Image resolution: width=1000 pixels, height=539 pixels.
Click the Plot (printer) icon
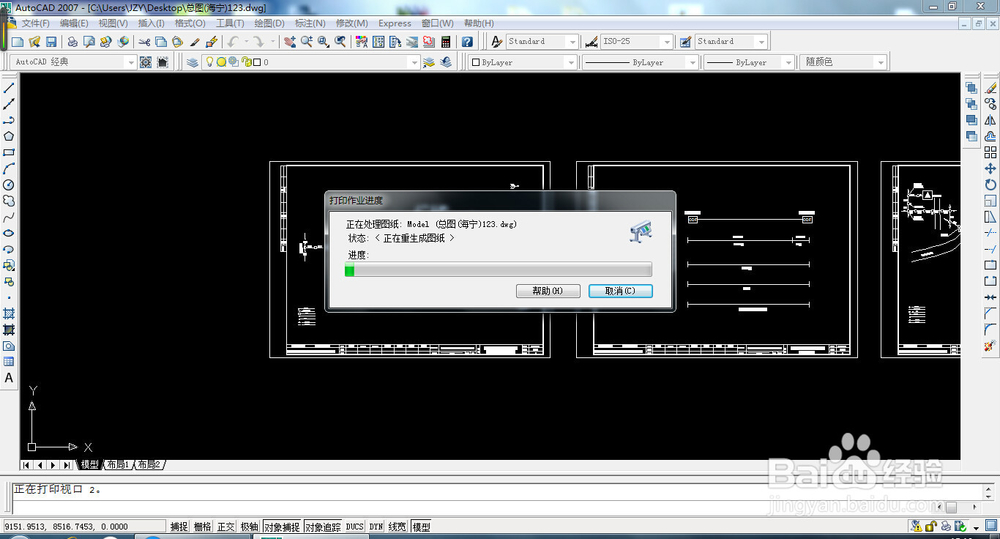(x=73, y=41)
